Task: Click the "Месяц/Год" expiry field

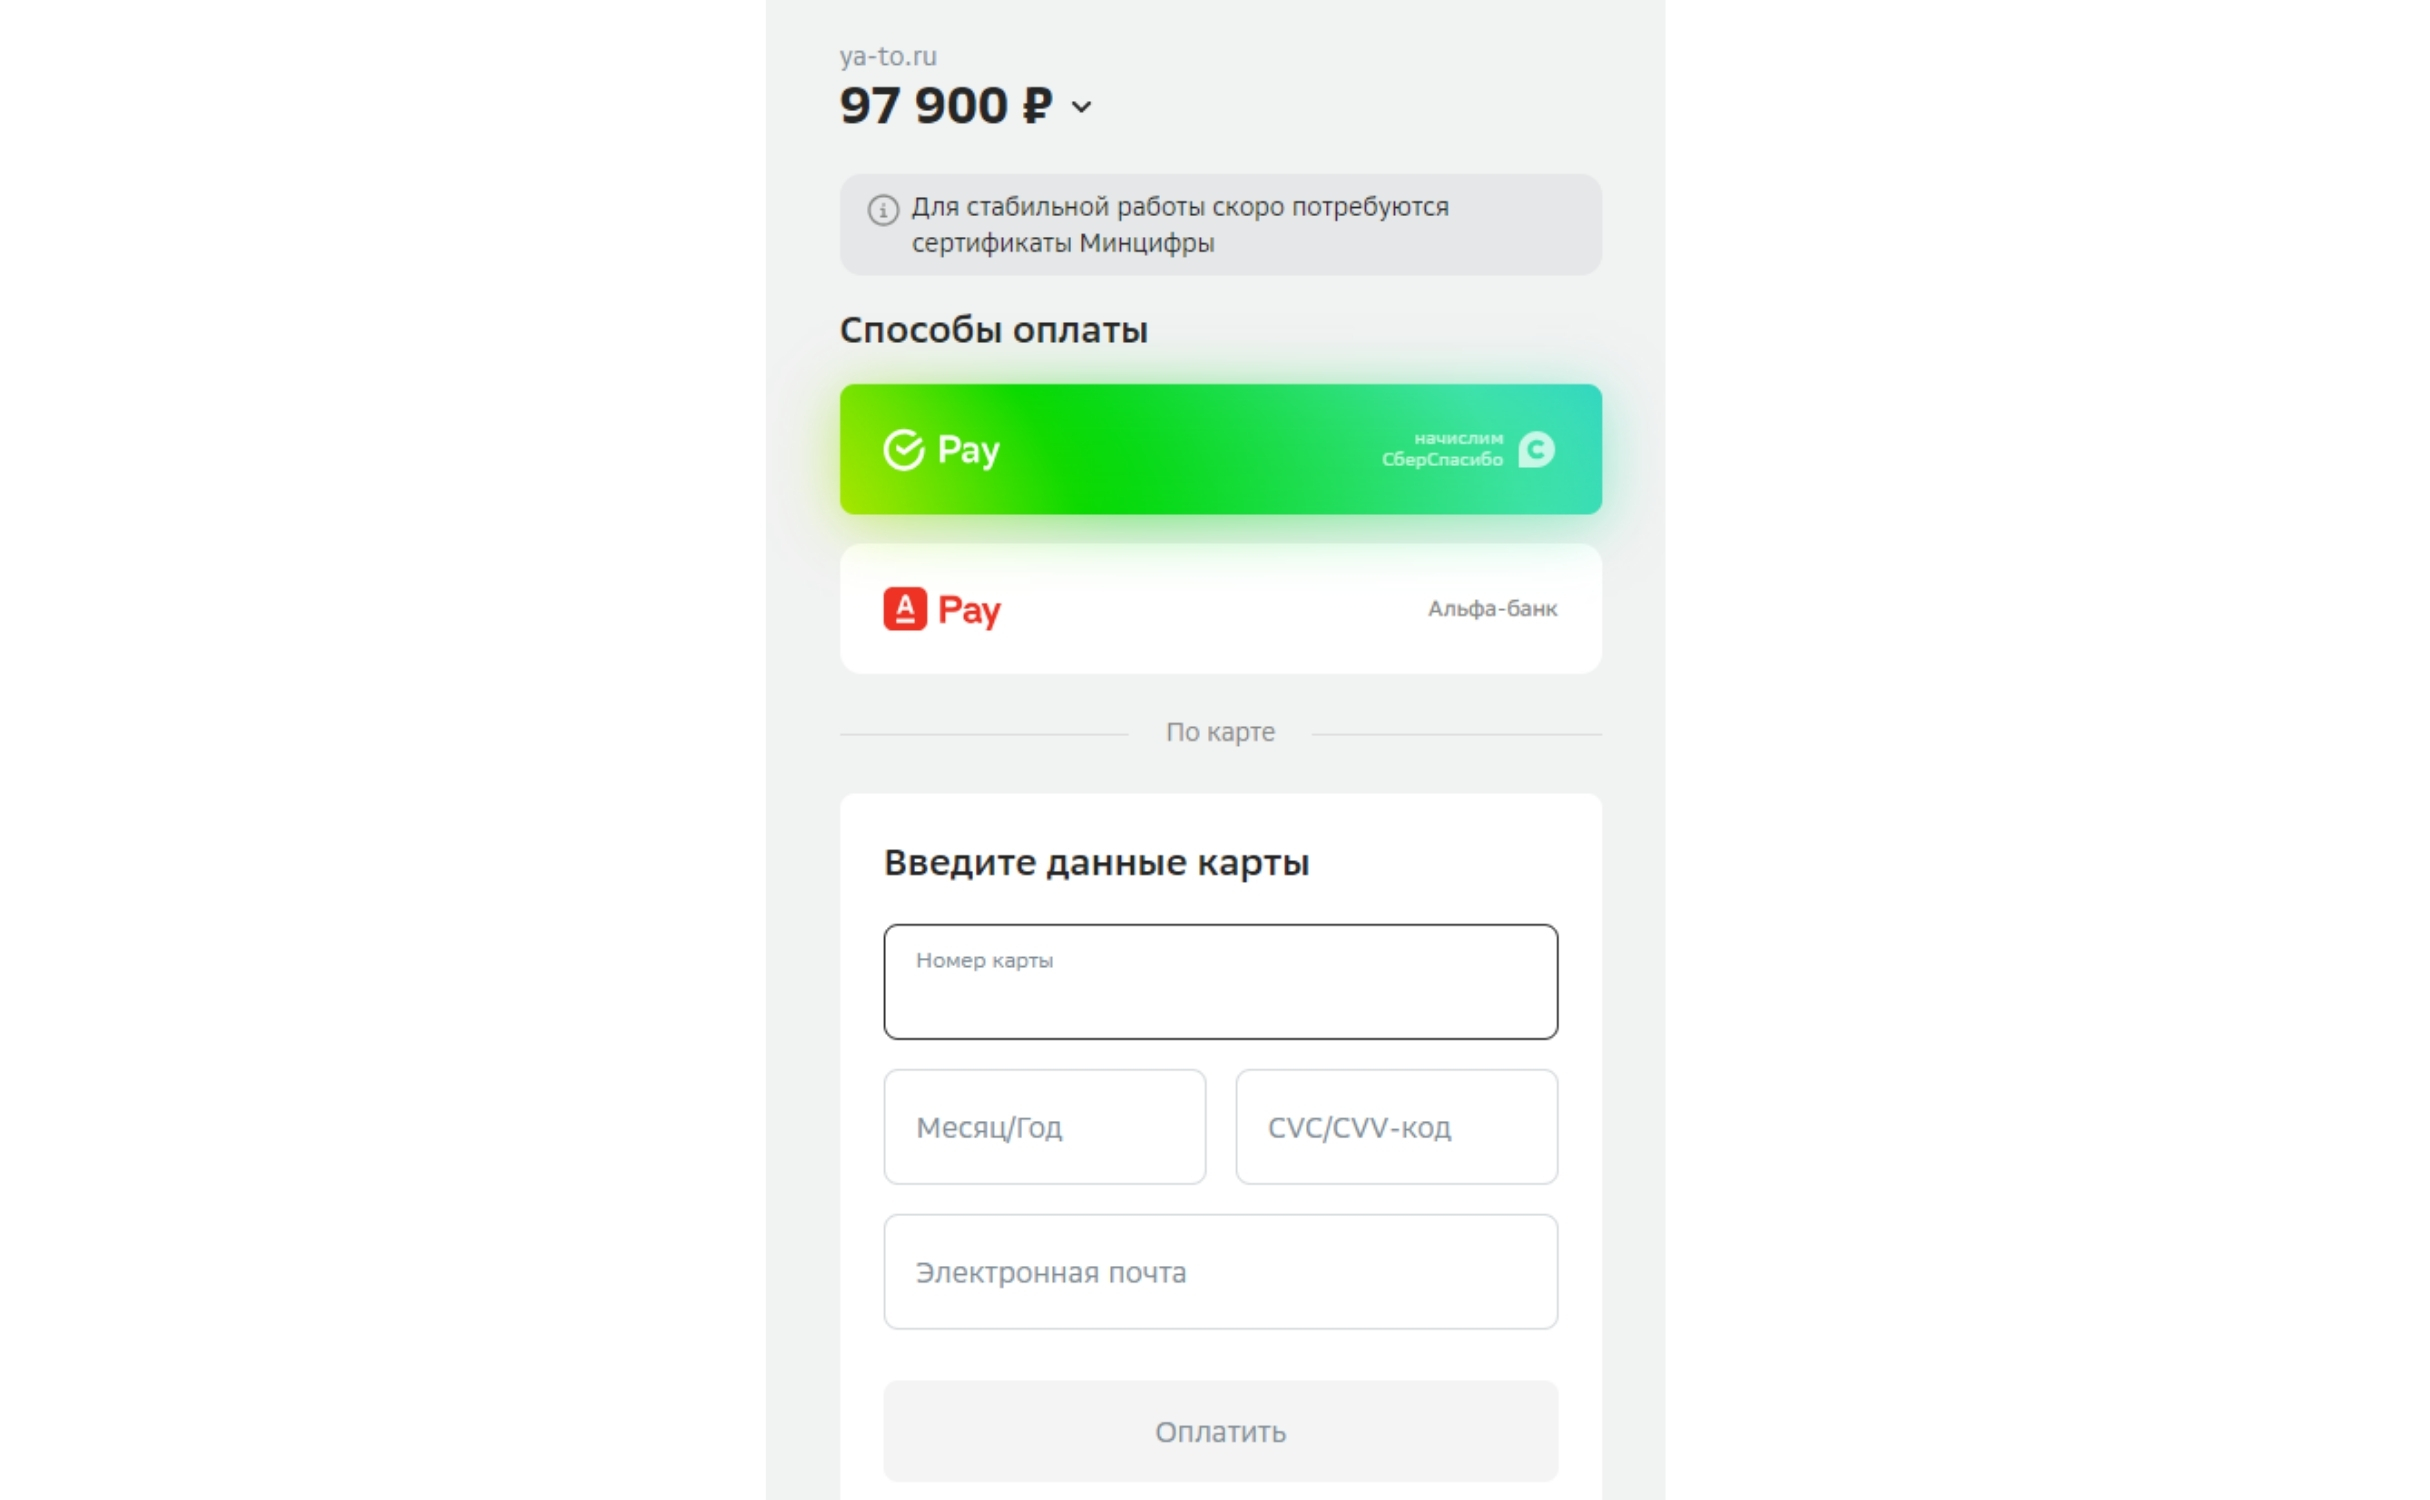Action: pyautogui.click(x=1044, y=1127)
